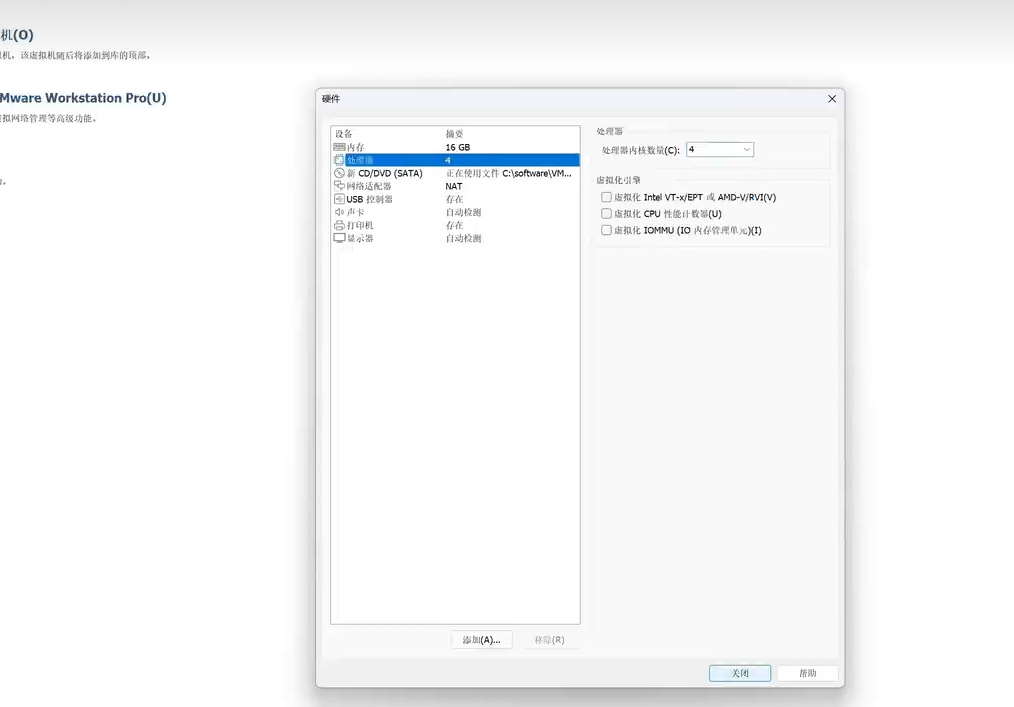Click the 添加(A)... add button
1014x707 pixels.
pos(481,640)
